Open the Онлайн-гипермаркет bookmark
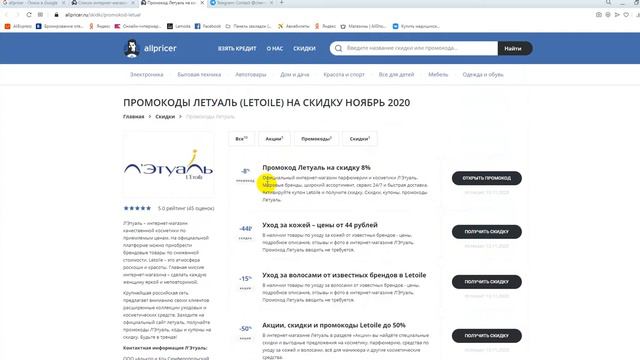The height and width of the screenshot is (360, 640). point(138,26)
